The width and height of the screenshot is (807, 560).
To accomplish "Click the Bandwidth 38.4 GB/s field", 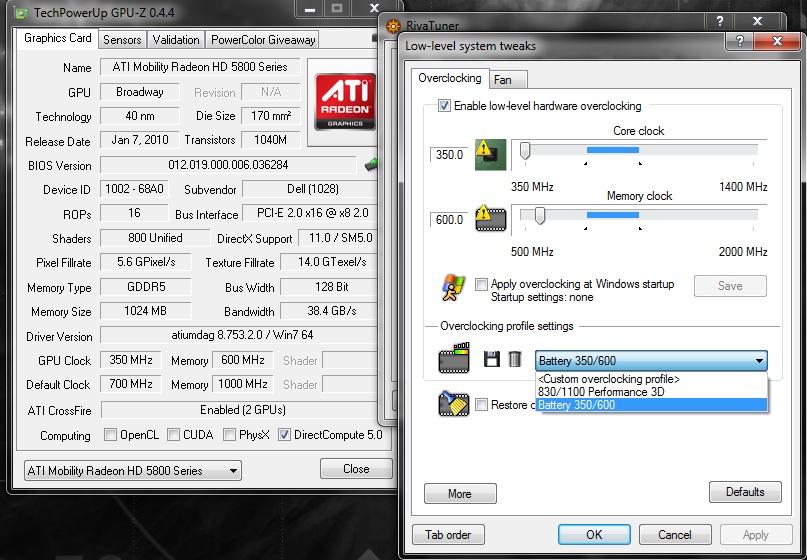I will pos(329,311).
